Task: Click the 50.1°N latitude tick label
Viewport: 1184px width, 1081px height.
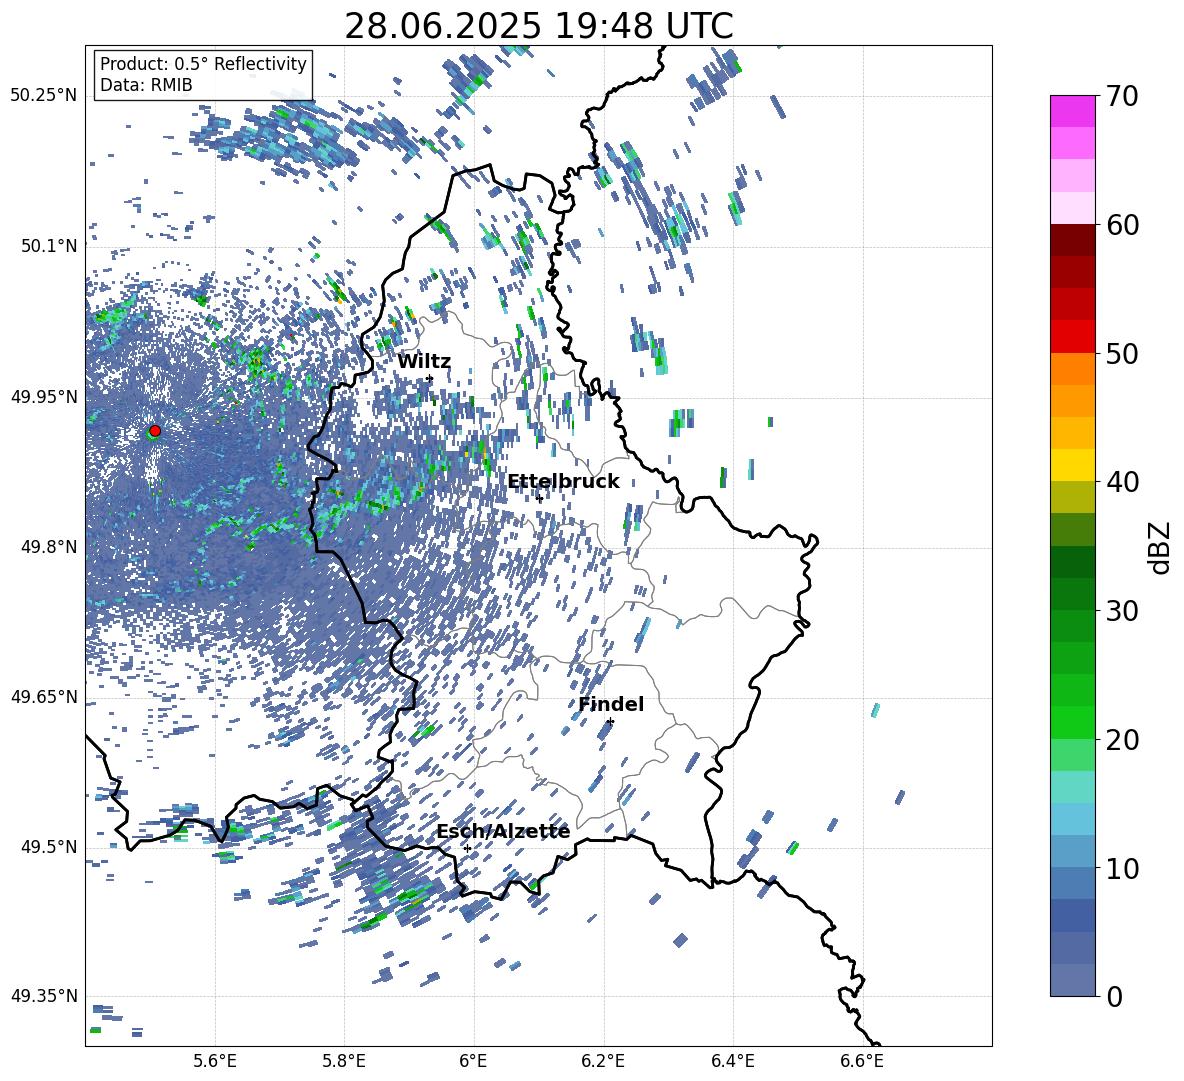Action: (49, 246)
